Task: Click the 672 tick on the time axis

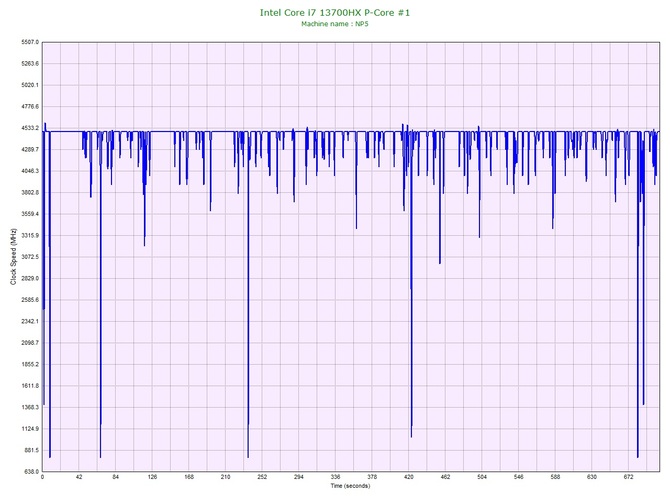Action: point(629,477)
